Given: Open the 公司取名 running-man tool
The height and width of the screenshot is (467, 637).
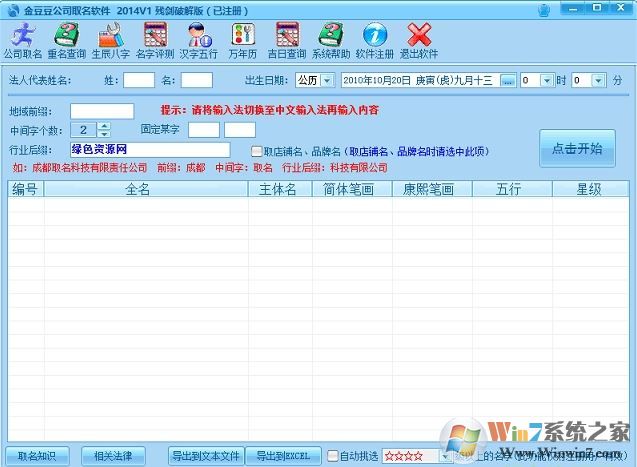Looking at the screenshot, I should pyautogui.click(x=23, y=41).
